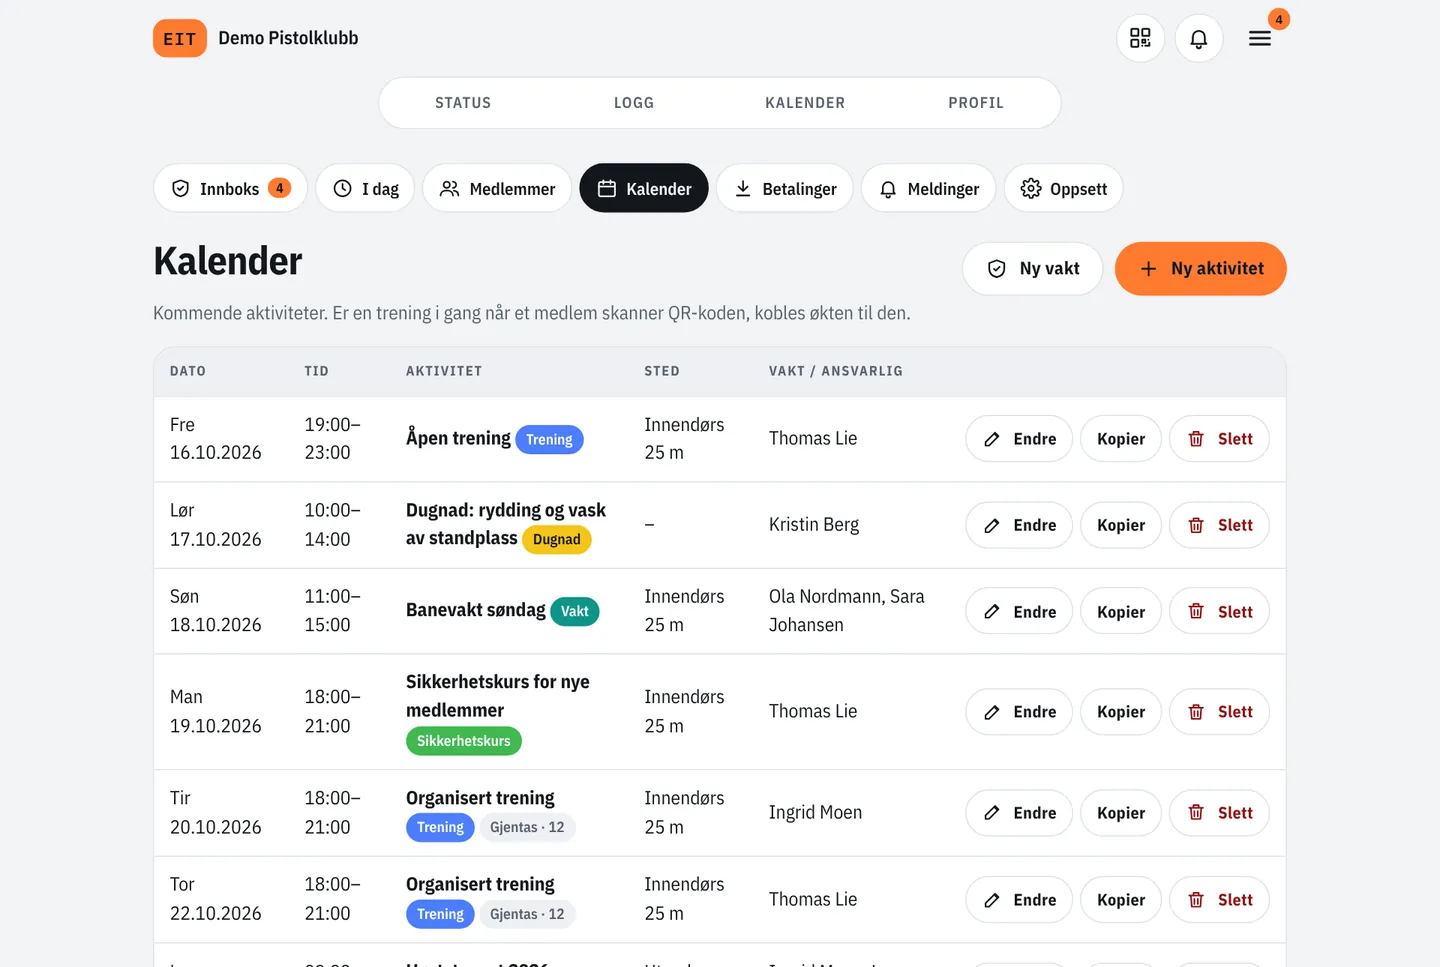This screenshot has height=967, width=1440.
Task: Switch to the KALENDER top tab
Action: [x=805, y=103]
